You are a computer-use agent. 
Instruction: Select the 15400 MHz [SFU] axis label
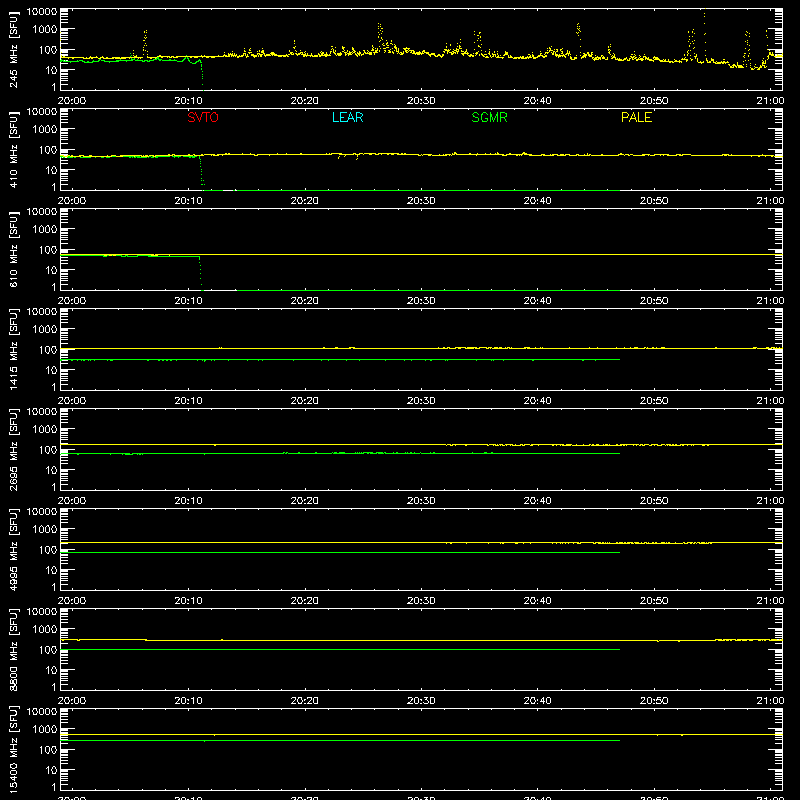point(13,749)
